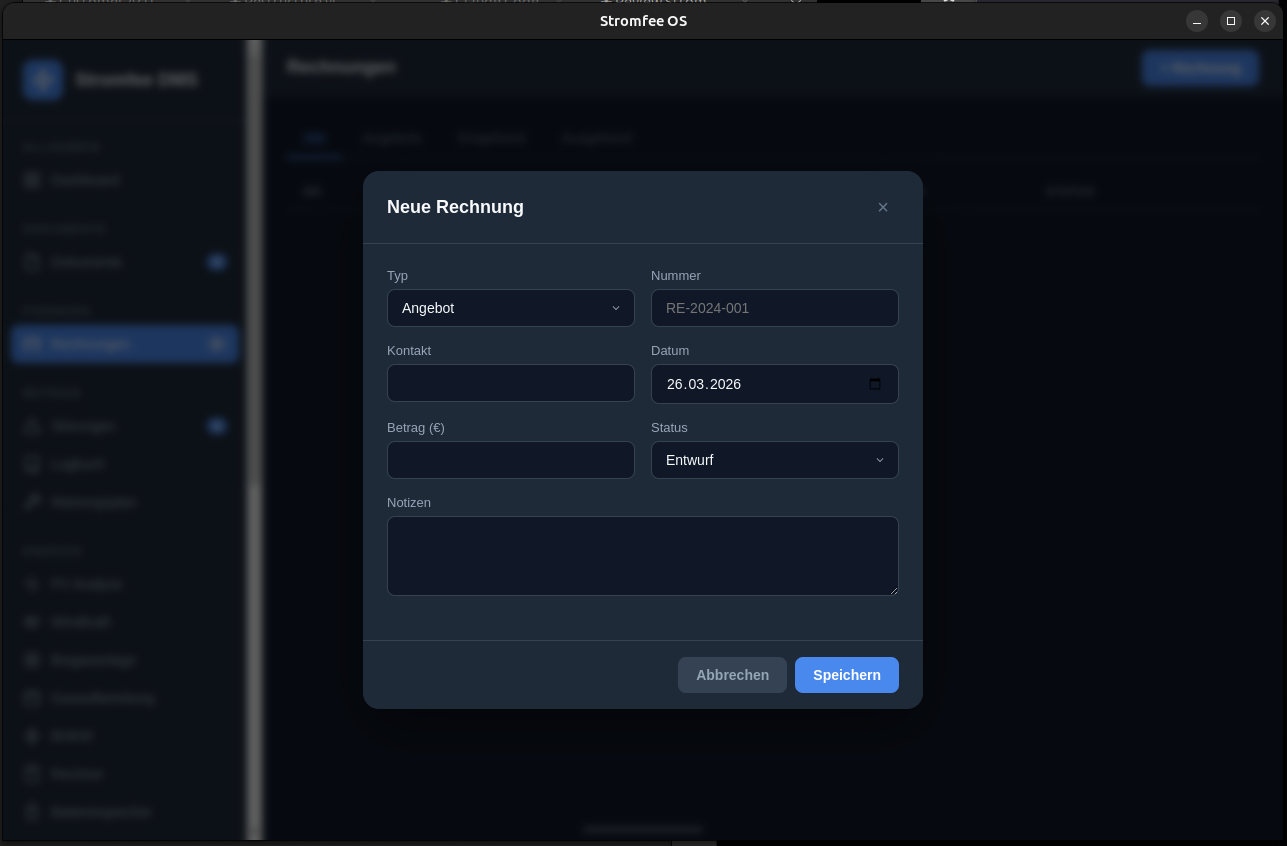Focus the Nummer input field

[774, 308]
